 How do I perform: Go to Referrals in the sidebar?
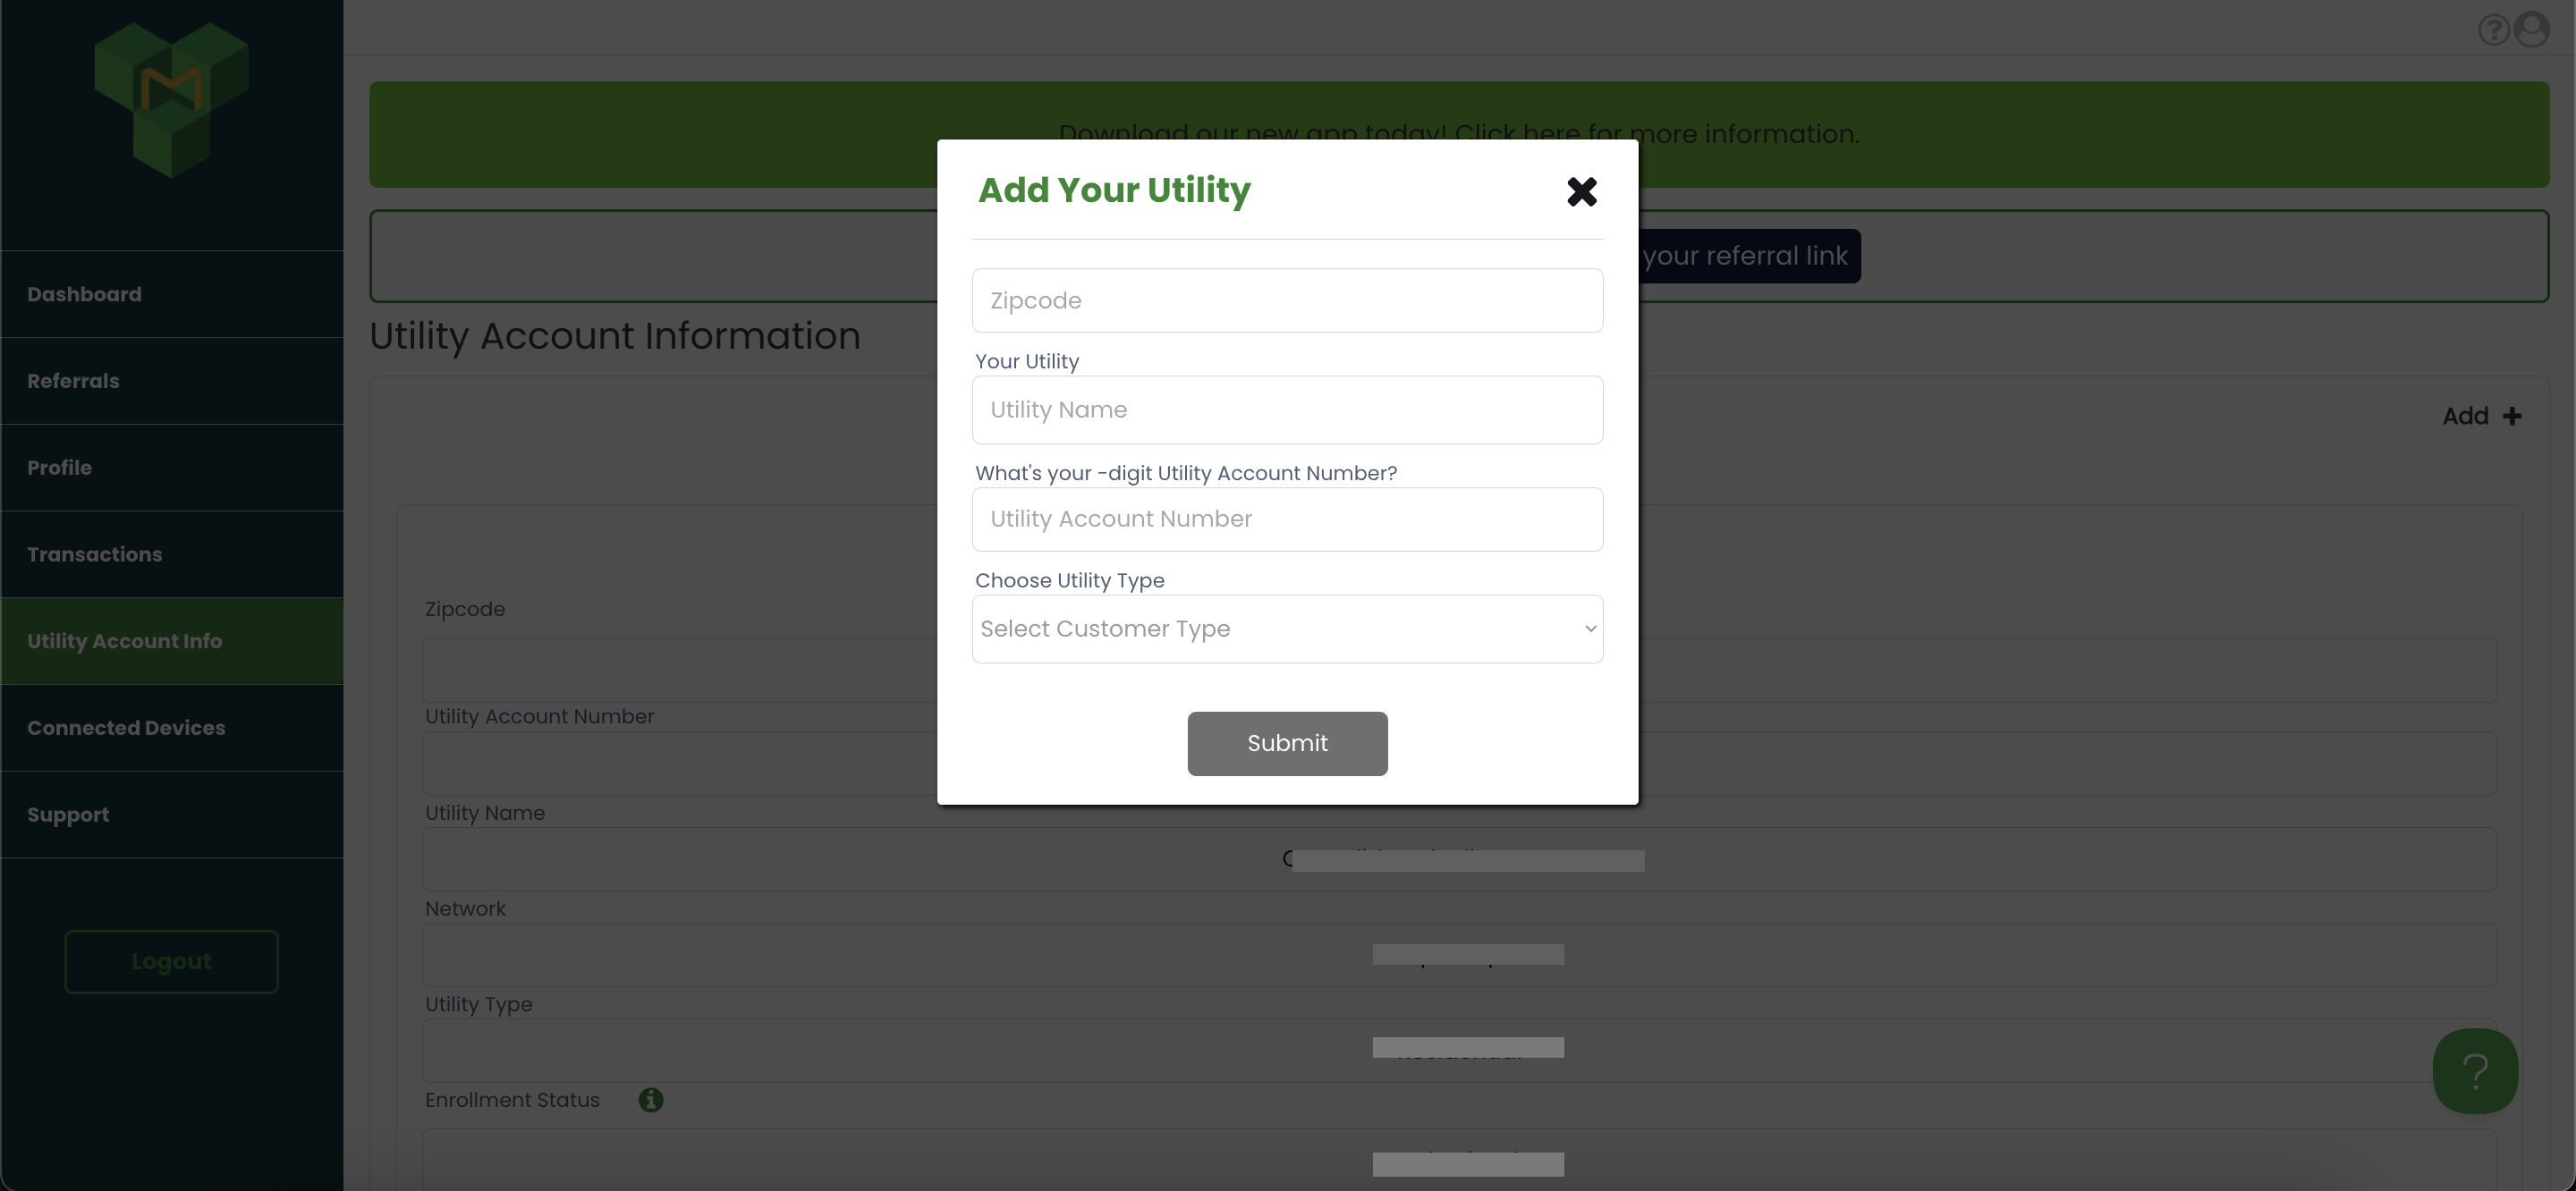tap(171, 381)
